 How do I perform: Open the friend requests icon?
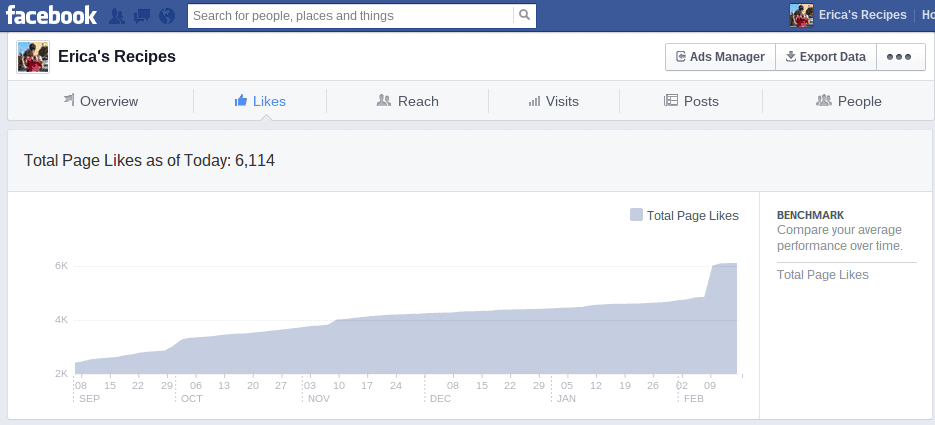click(x=117, y=16)
